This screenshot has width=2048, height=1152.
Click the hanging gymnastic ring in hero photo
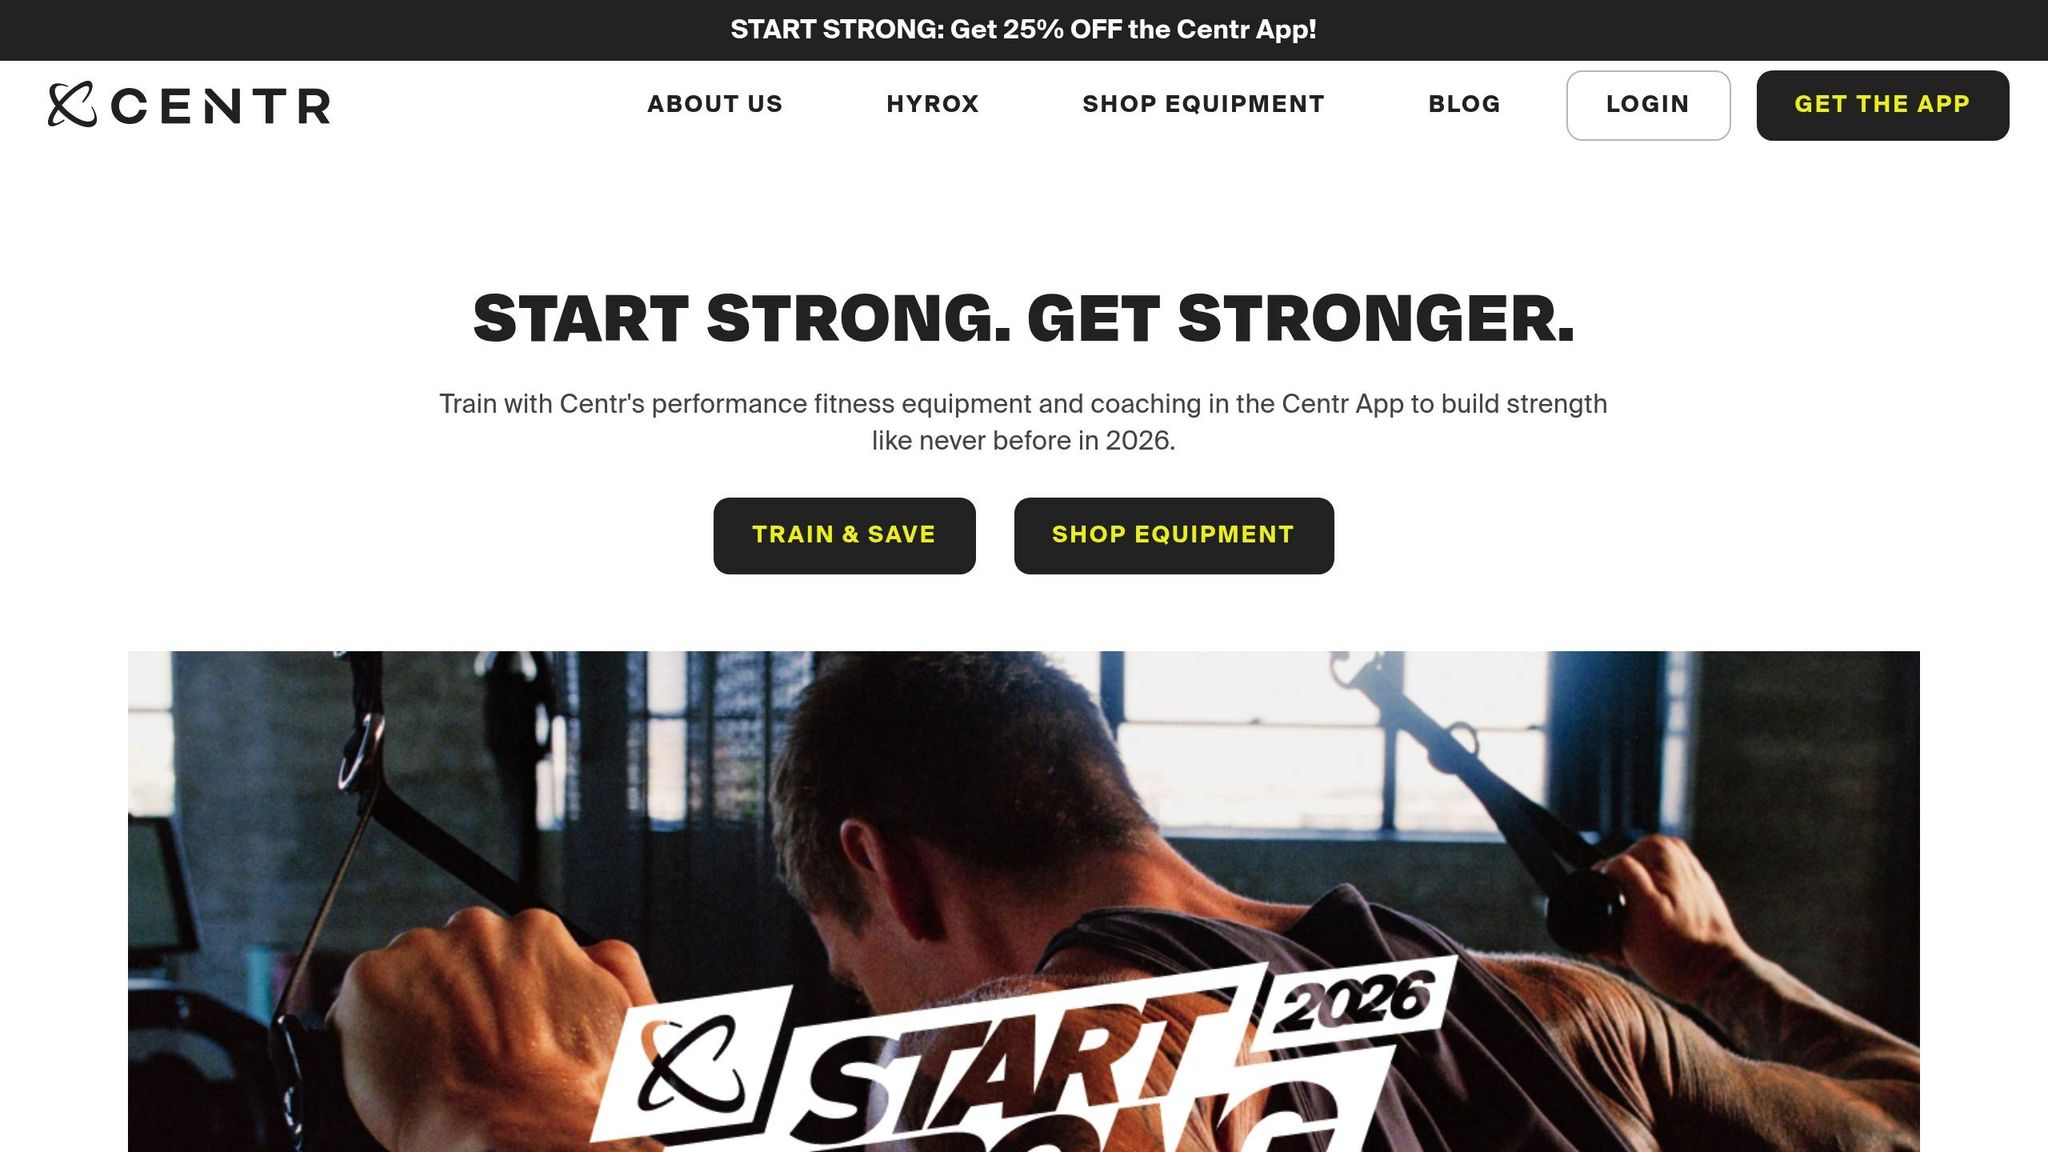tap(358, 745)
